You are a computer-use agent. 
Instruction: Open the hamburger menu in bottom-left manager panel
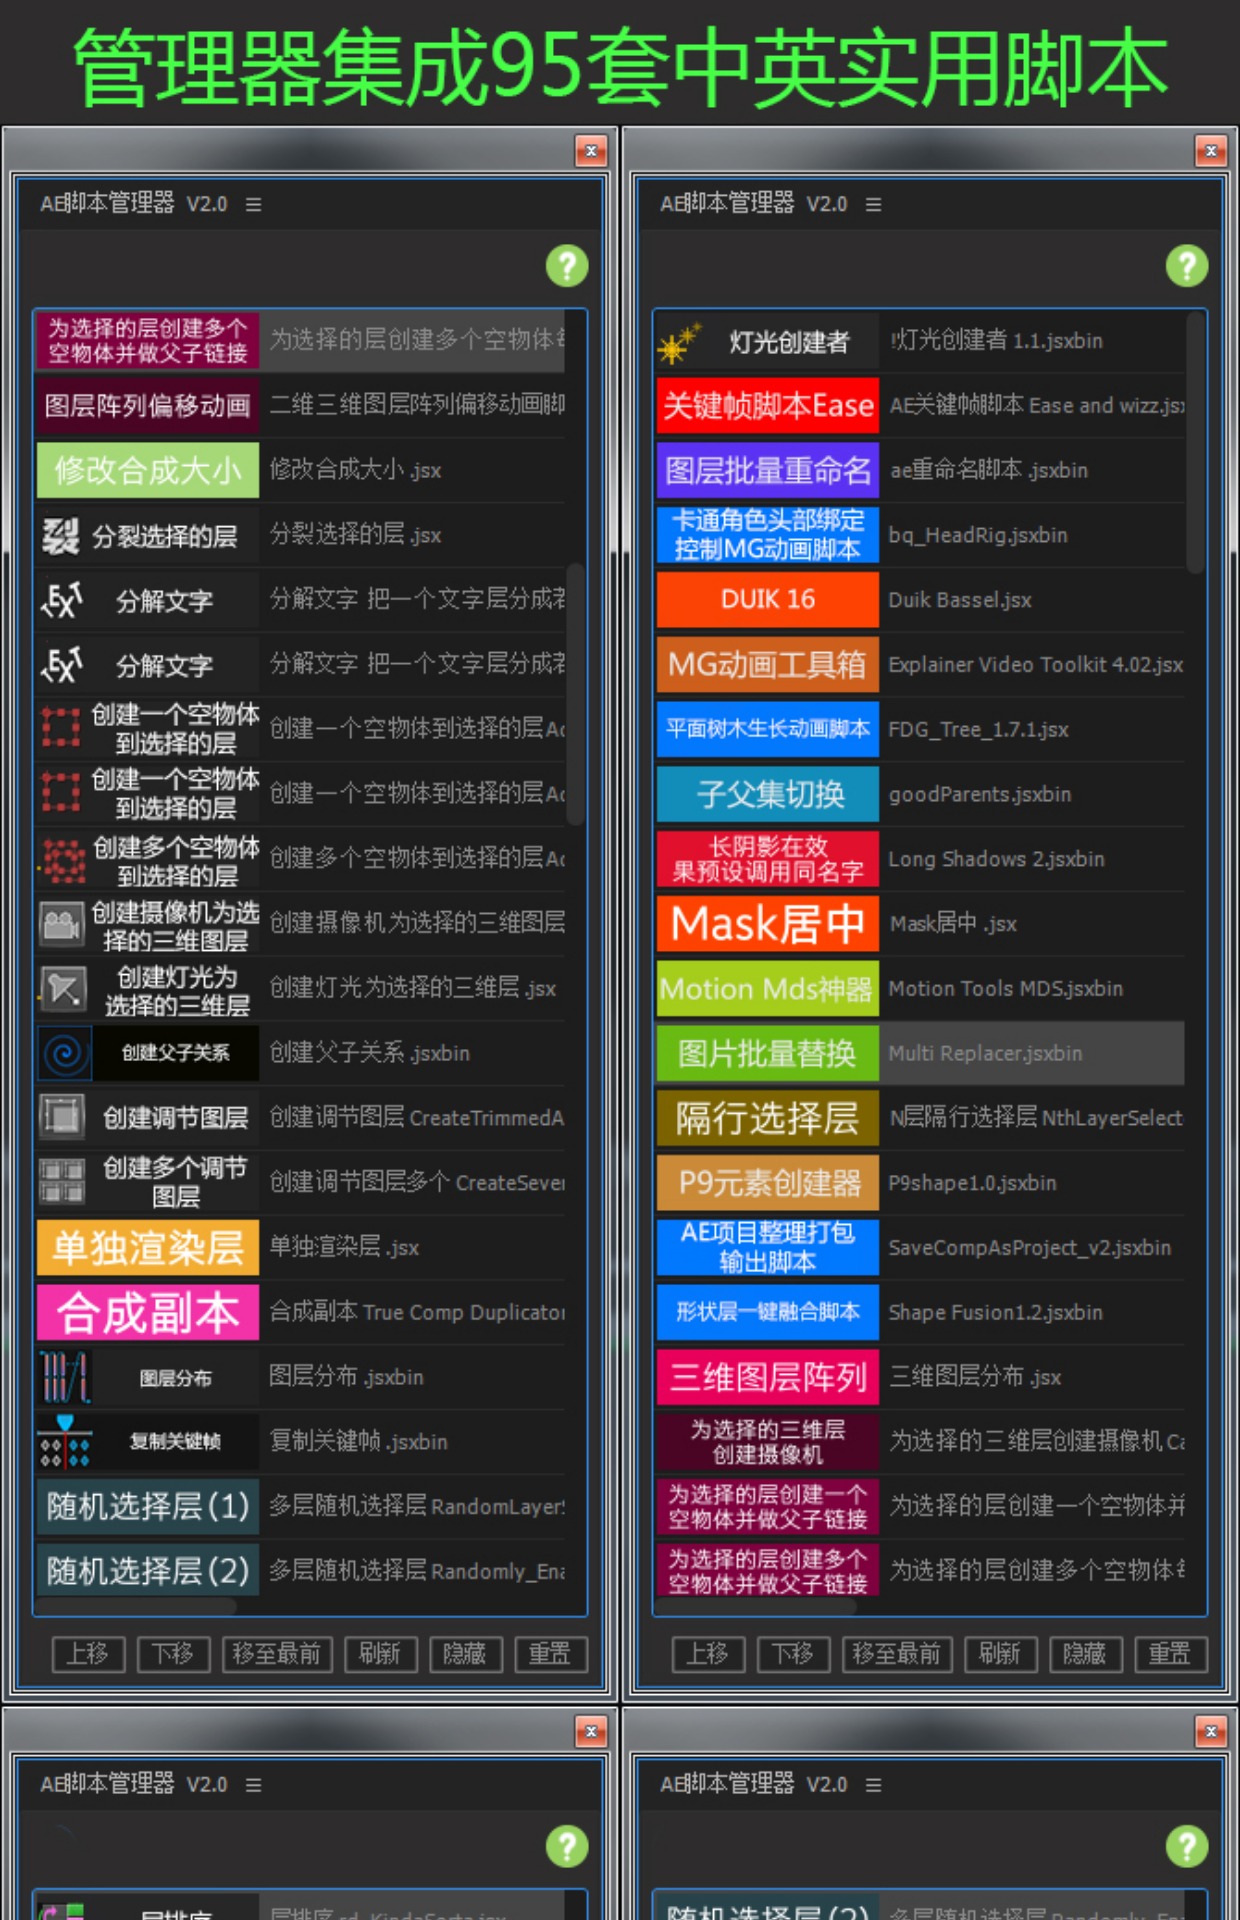pos(254,1785)
